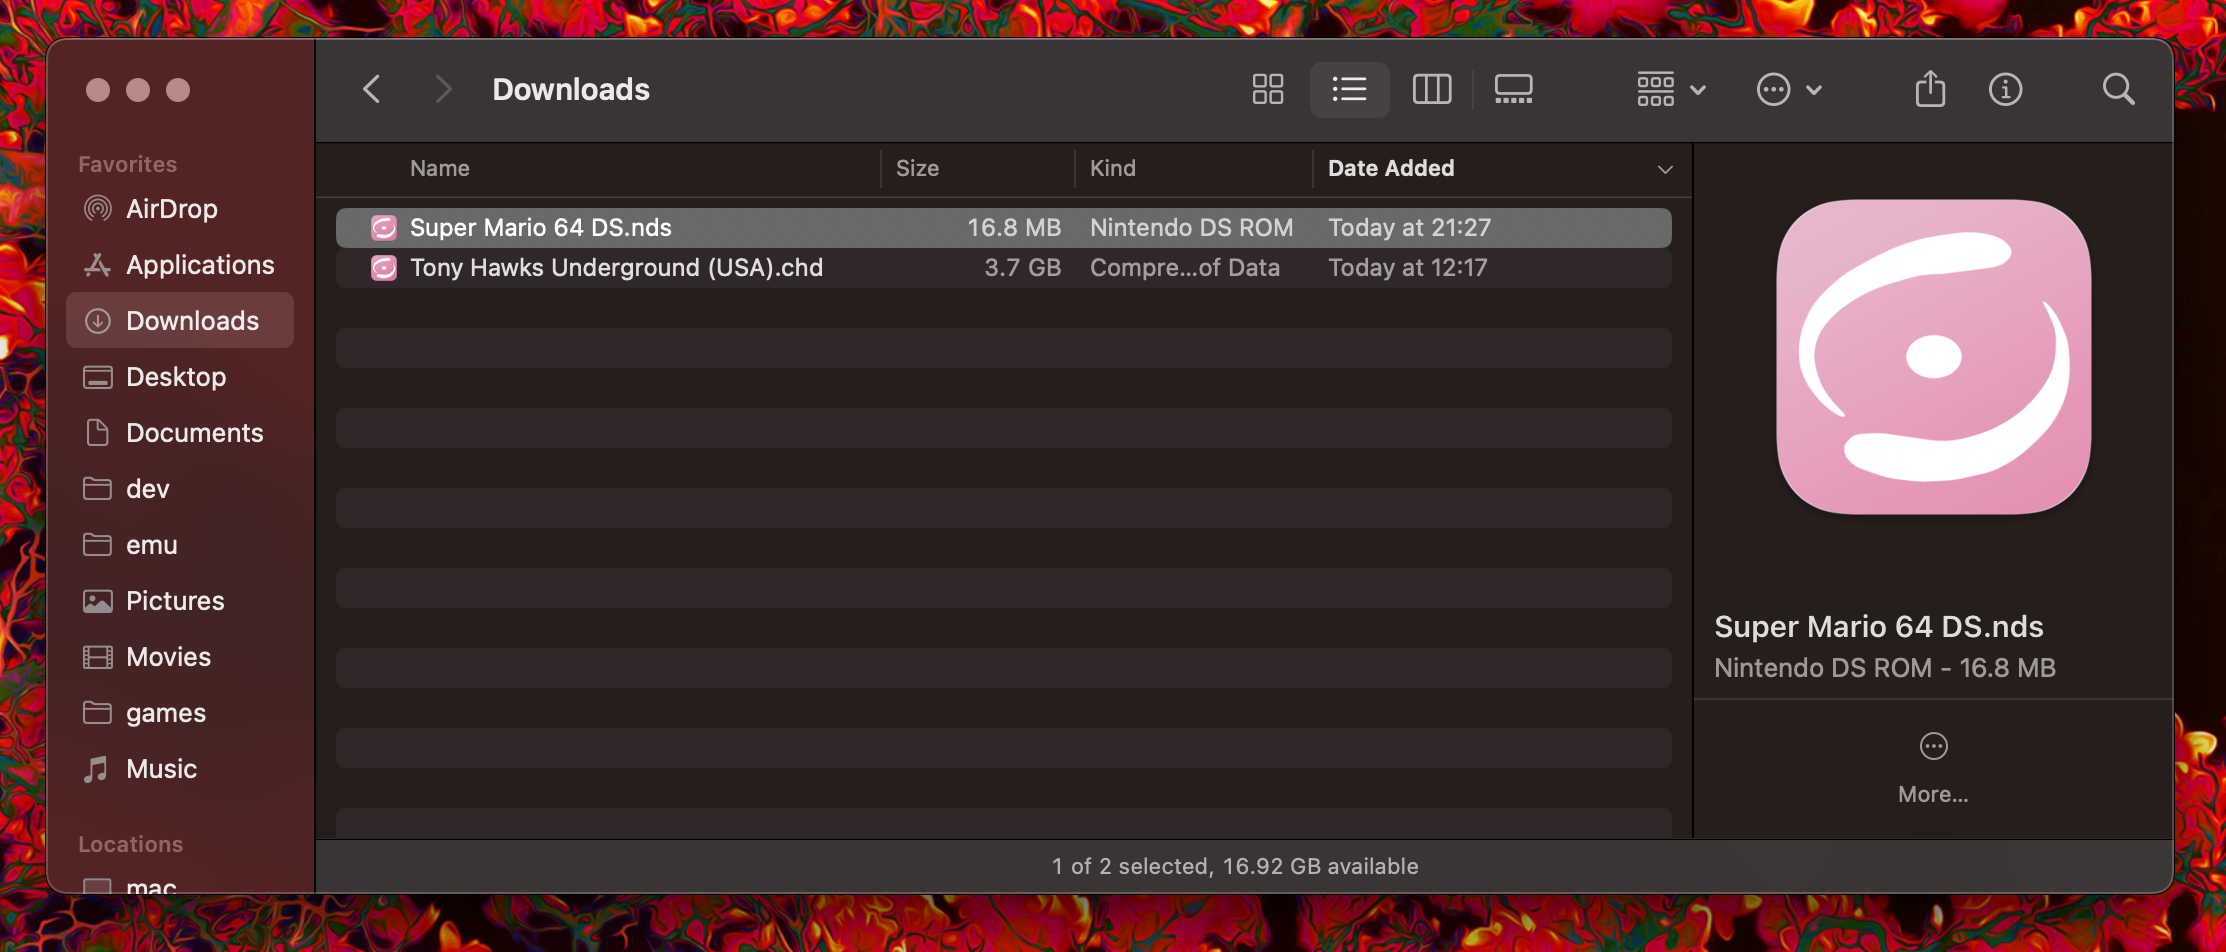Click the '16.8 MB' size cell
The image size is (2226, 952).
point(1014,228)
